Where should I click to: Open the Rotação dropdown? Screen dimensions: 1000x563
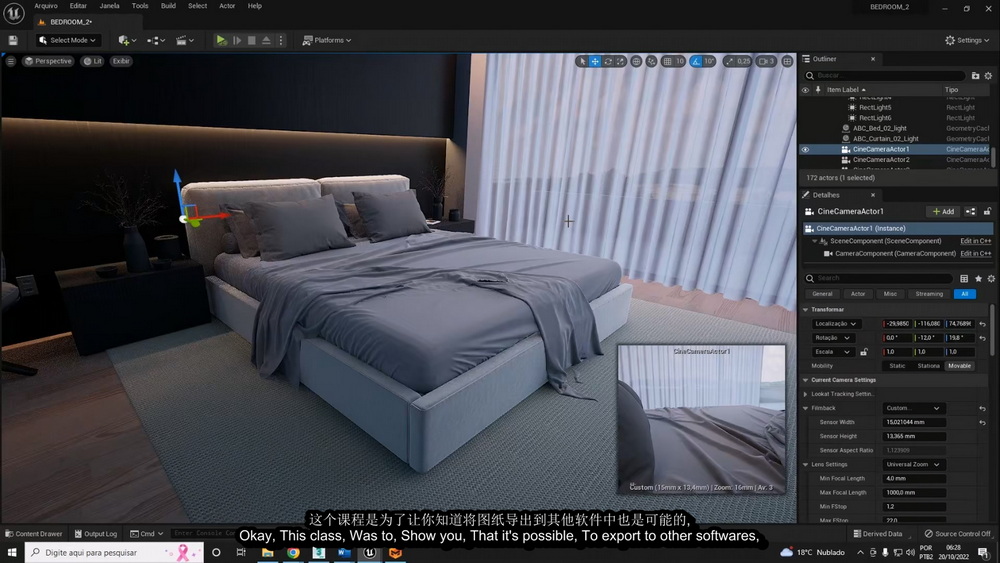click(832, 338)
